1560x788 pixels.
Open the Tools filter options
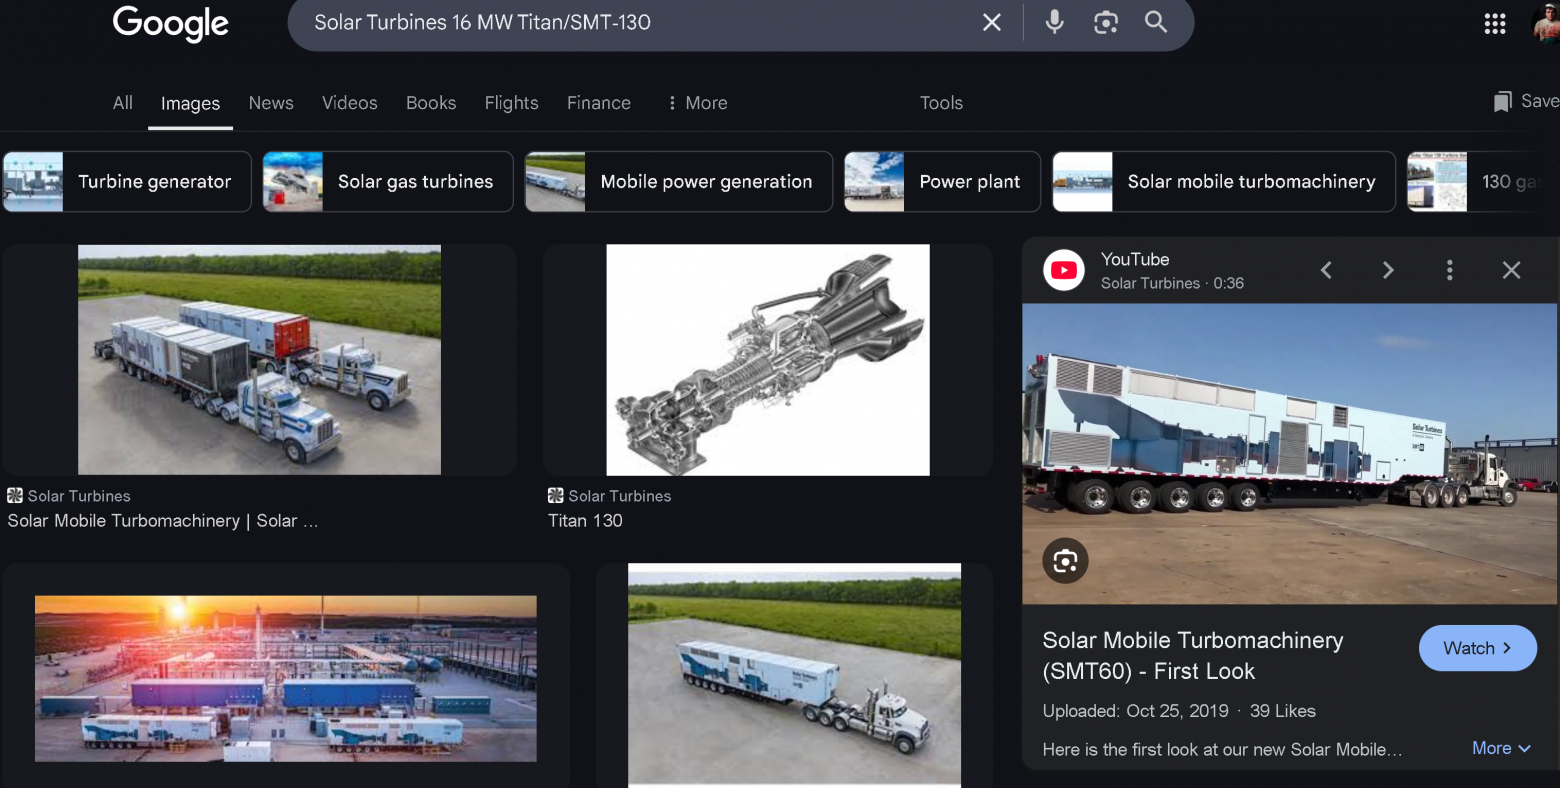coord(940,103)
